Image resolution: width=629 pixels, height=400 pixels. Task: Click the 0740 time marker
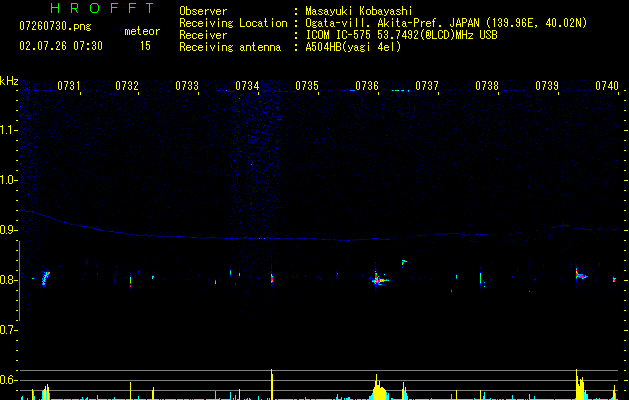[x=607, y=86]
